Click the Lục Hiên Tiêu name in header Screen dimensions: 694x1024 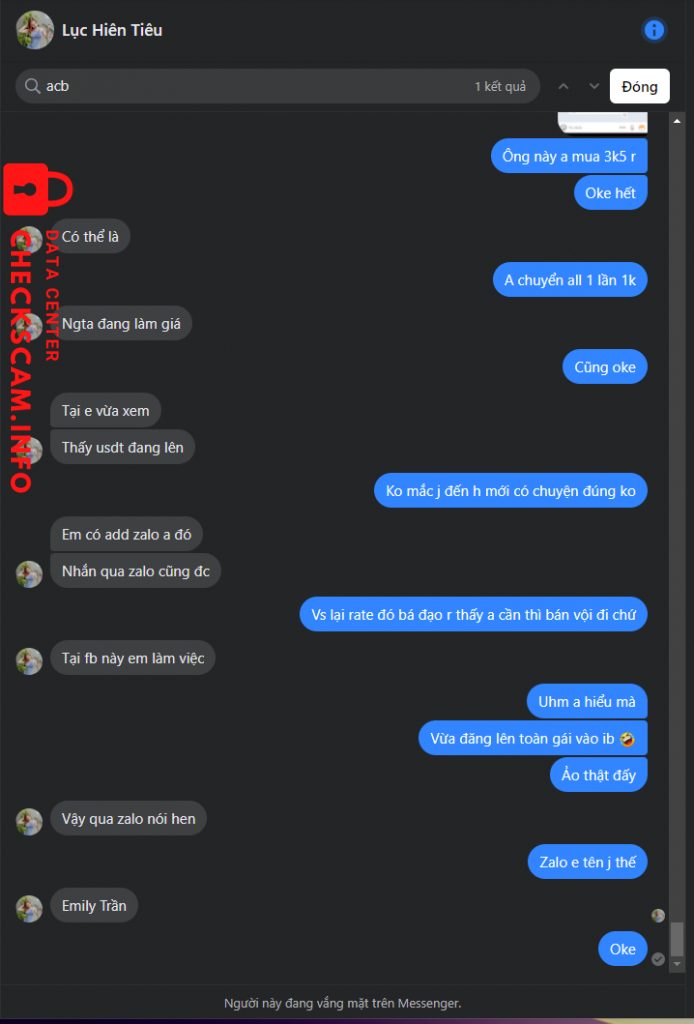point(112,30)
